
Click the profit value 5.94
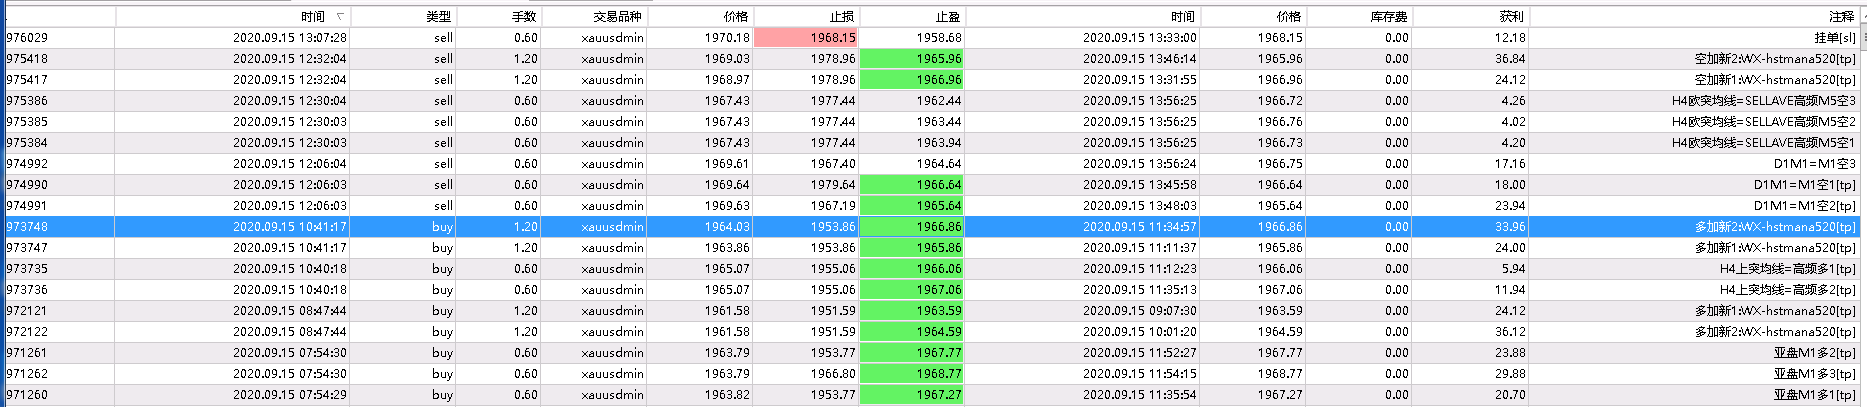[x=1513, y=268]
